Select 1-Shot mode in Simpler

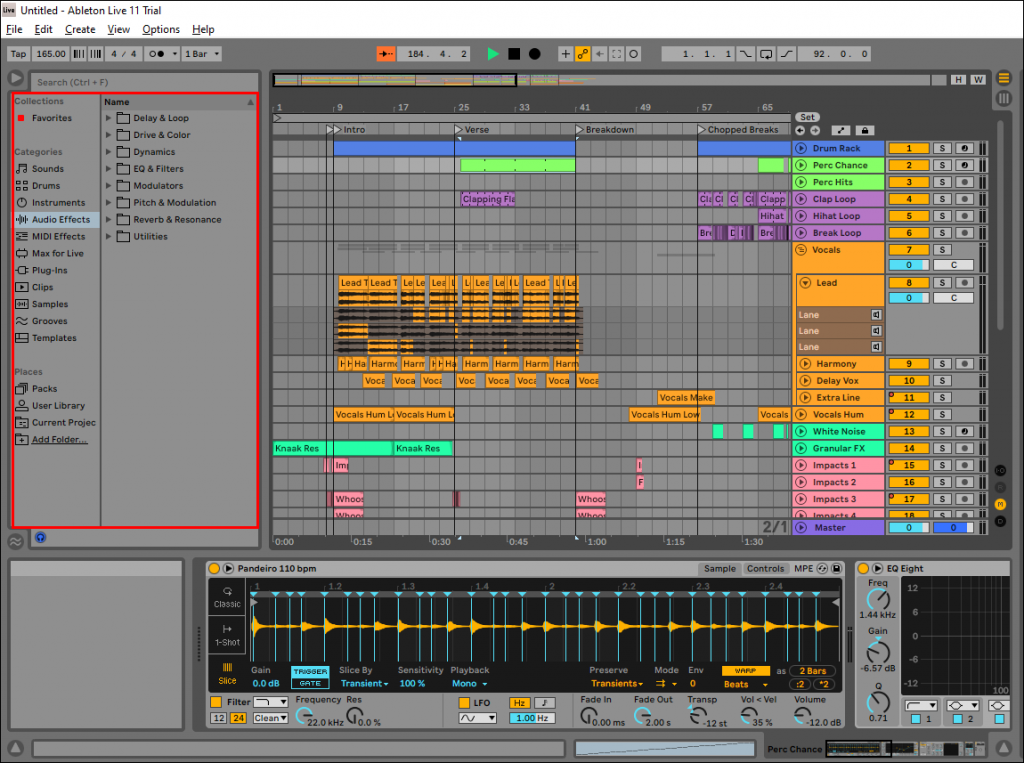pyautogui.click(x=227, y=636)
